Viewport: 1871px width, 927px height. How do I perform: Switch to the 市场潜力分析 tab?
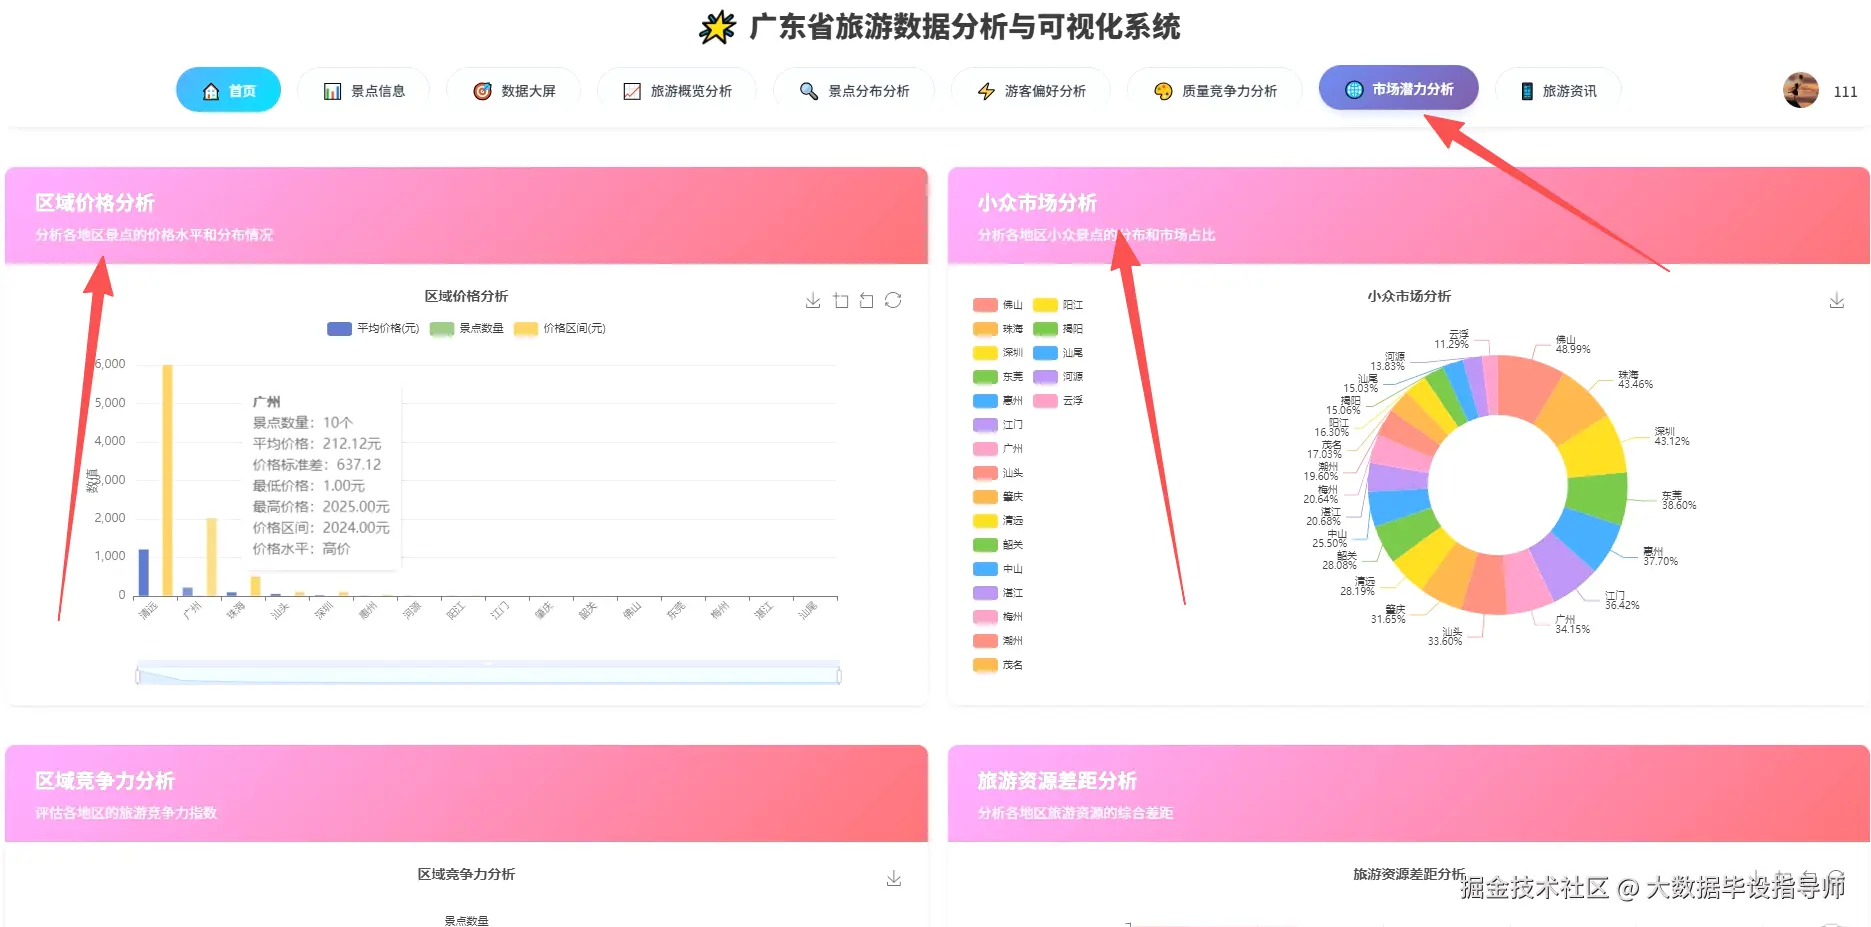[x=1398, y=88]
